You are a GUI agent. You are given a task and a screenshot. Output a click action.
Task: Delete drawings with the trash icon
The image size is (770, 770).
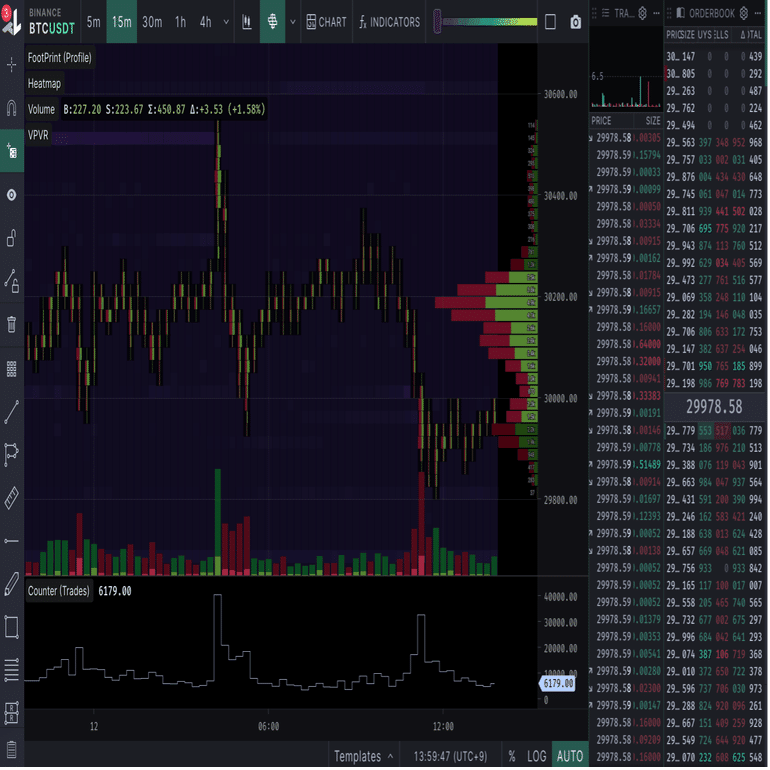11,324
